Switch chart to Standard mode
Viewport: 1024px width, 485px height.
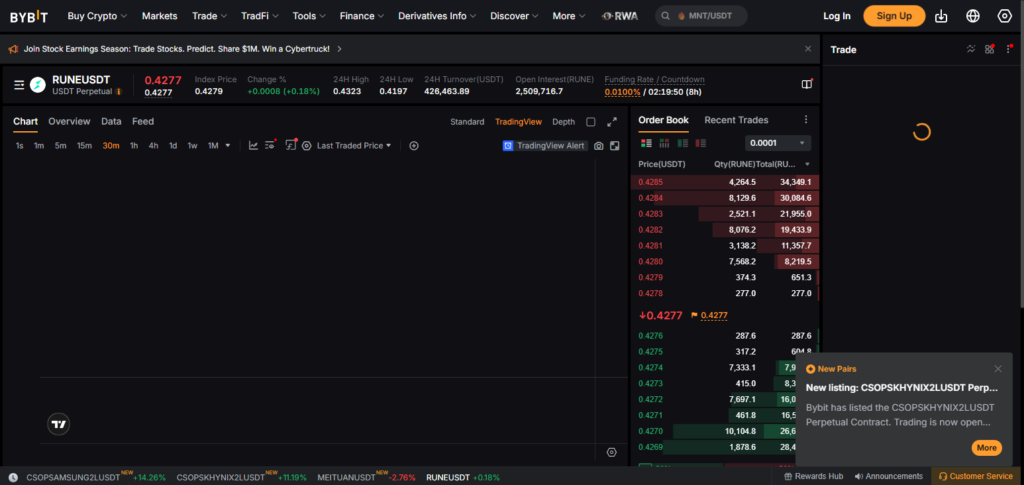tap(467, 121)
